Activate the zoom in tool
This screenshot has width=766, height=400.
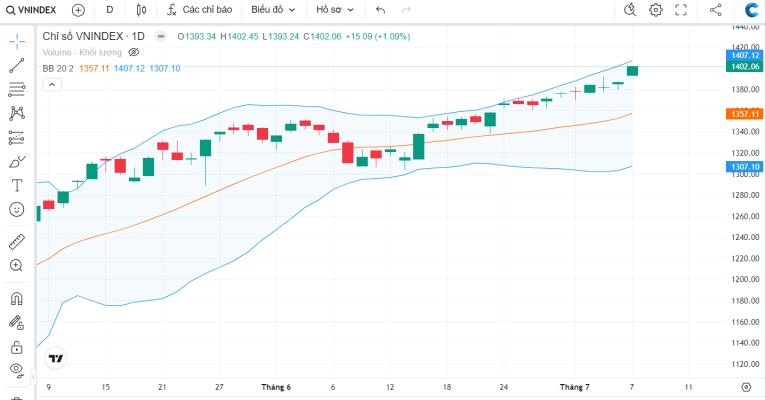tap(17, 266)
